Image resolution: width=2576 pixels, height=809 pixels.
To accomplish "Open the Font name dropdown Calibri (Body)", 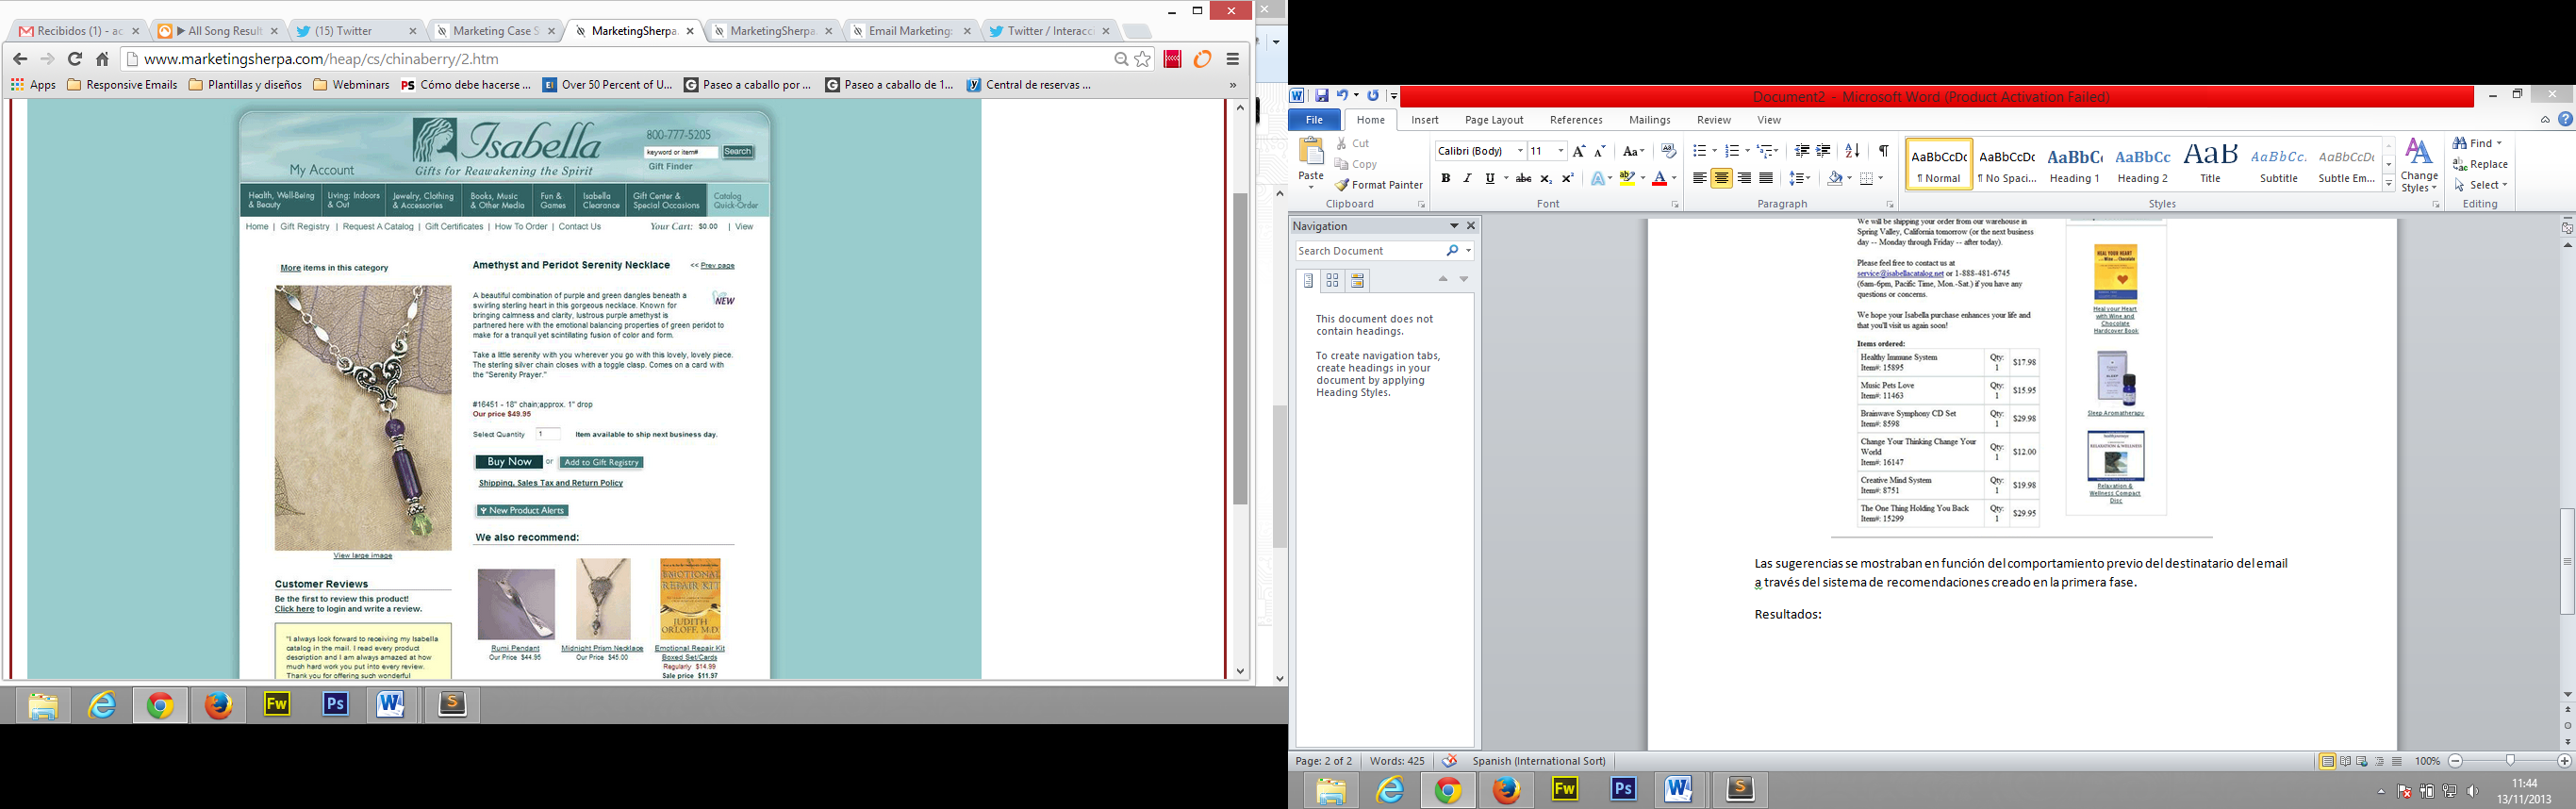I will (1520, 151).
